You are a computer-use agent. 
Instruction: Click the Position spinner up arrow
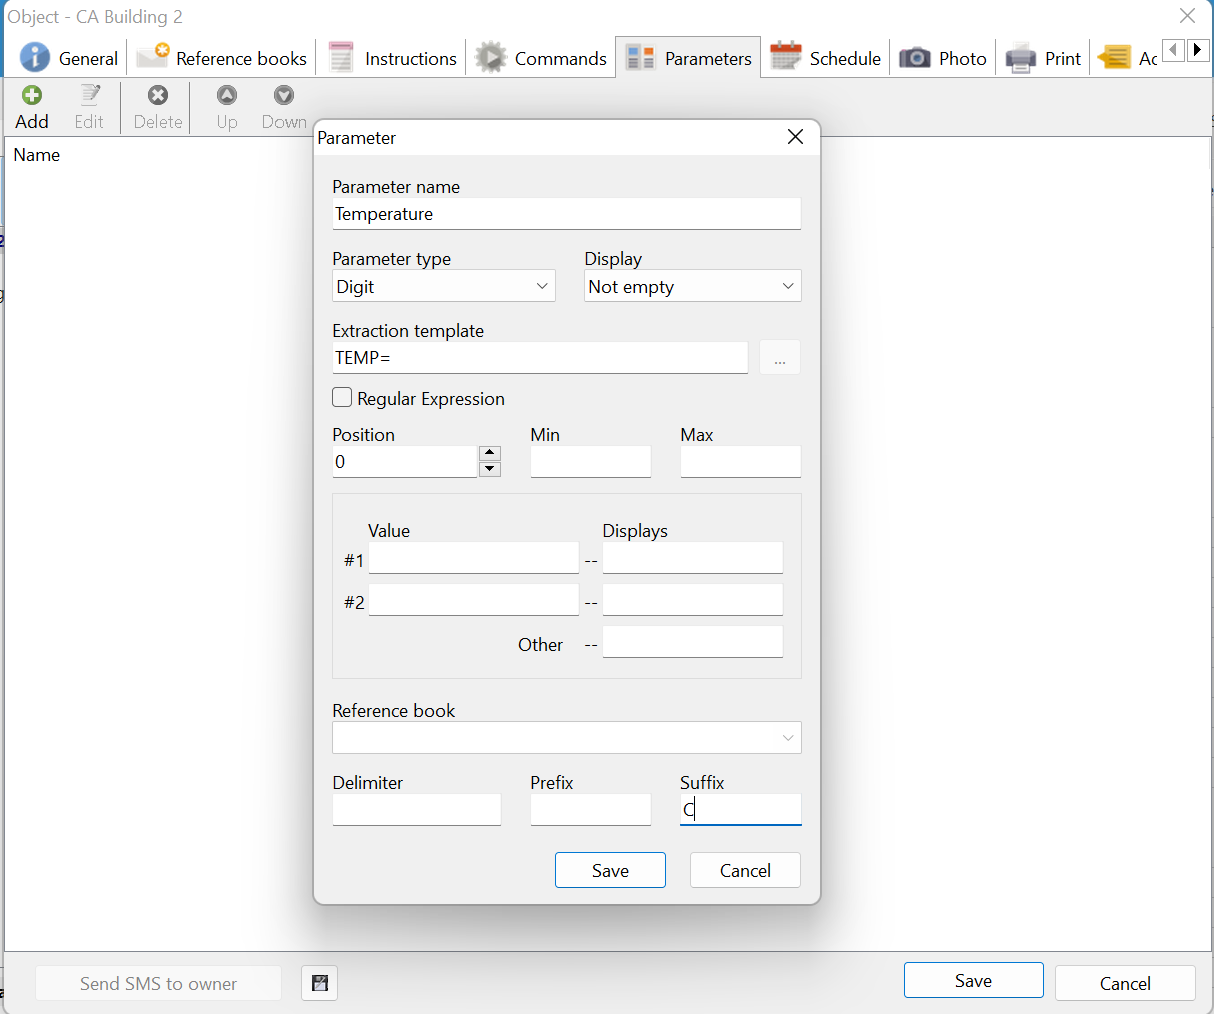click(490, 452)
